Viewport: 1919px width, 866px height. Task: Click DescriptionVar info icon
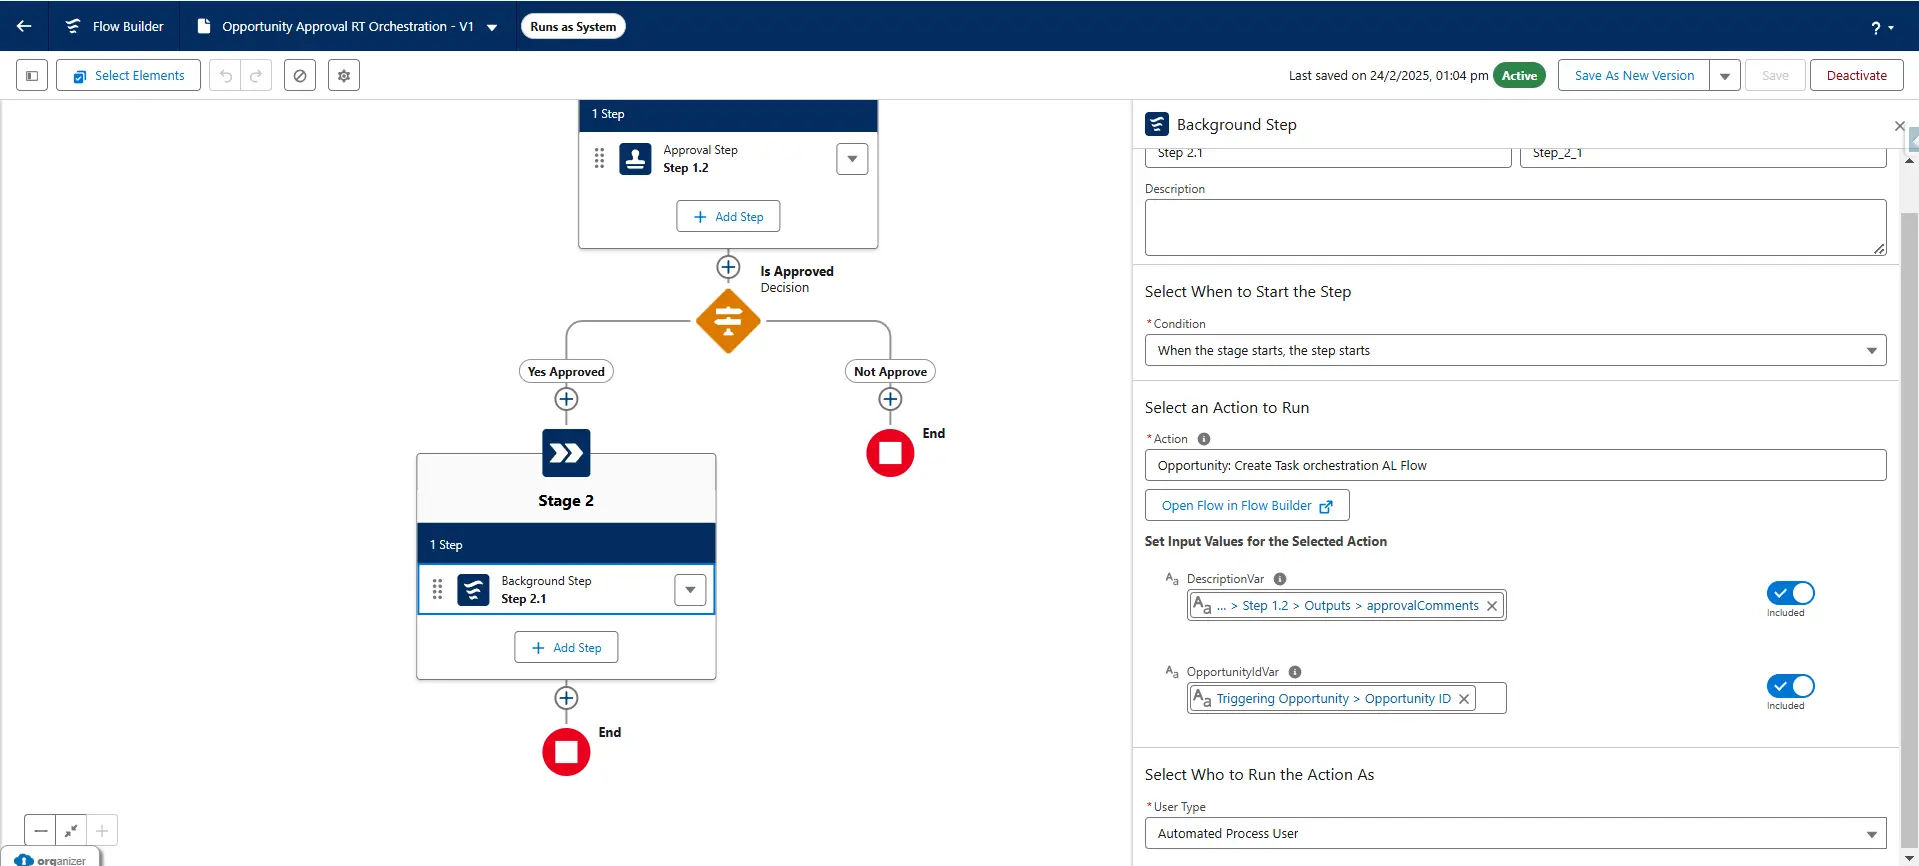tap(1280, 579)
